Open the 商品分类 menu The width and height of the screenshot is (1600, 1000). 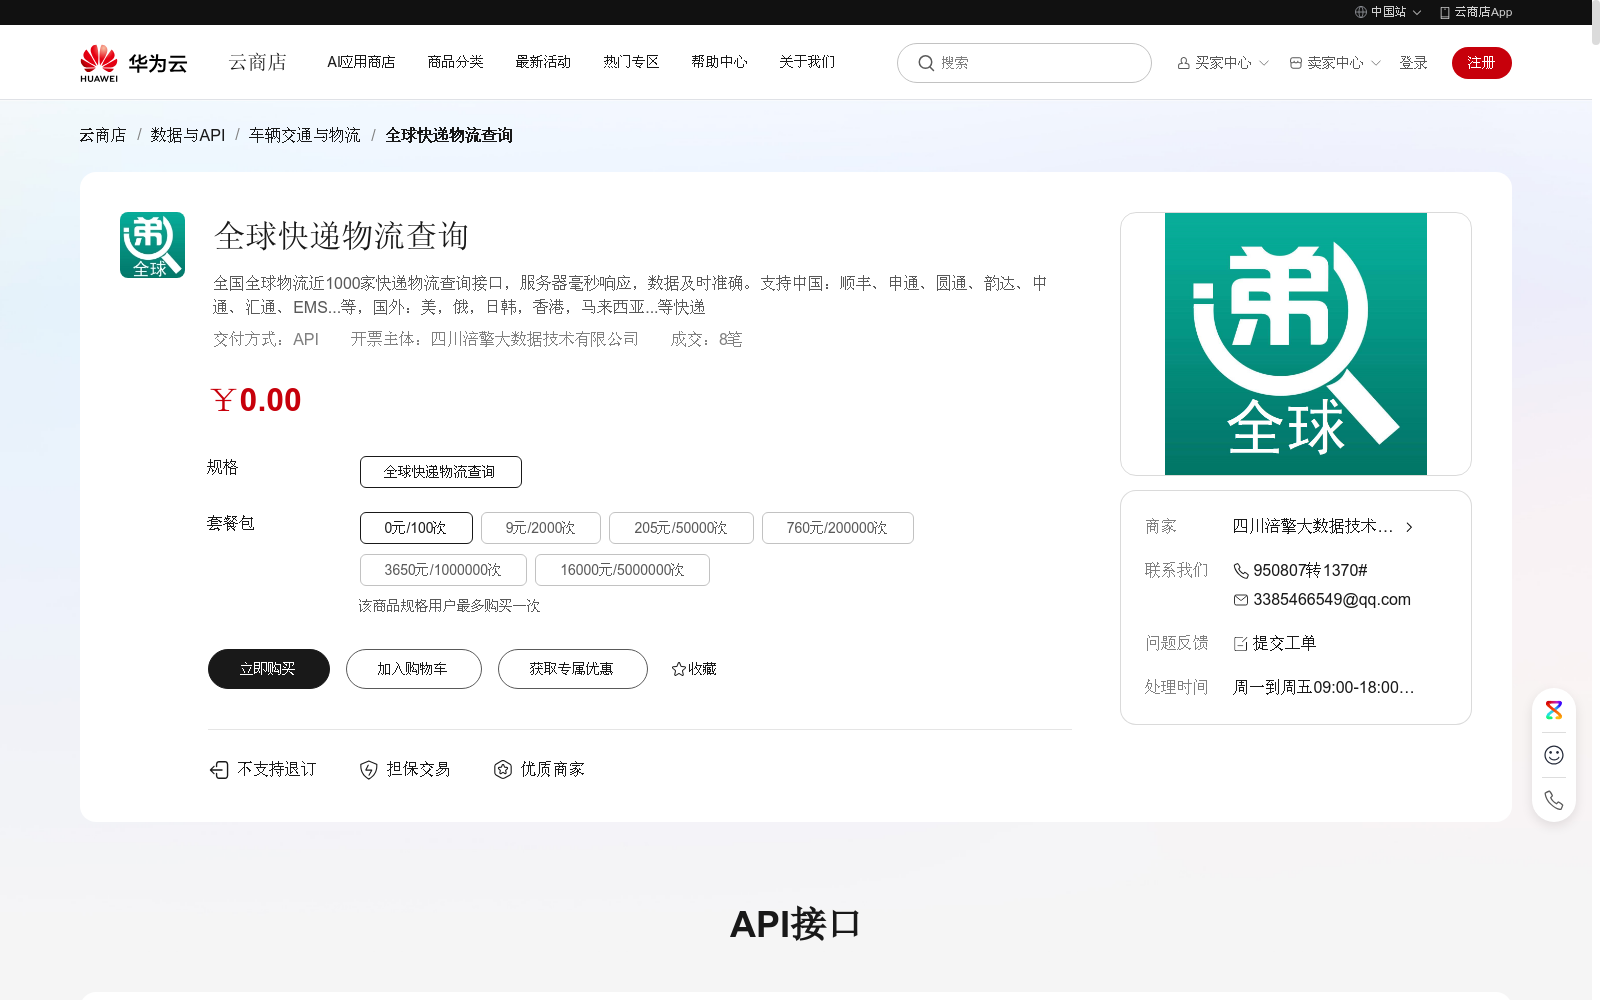(x=455, y=62)
